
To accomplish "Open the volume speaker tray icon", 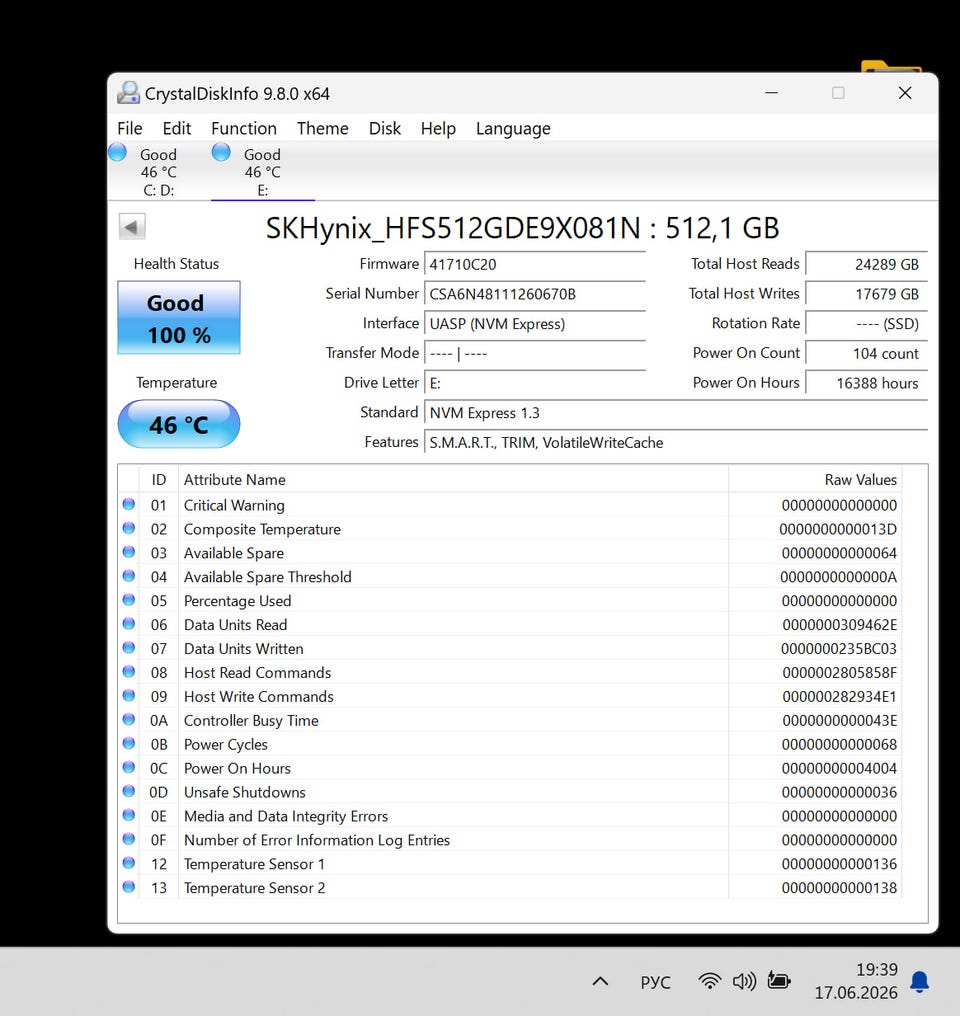I will pos(744,981).
